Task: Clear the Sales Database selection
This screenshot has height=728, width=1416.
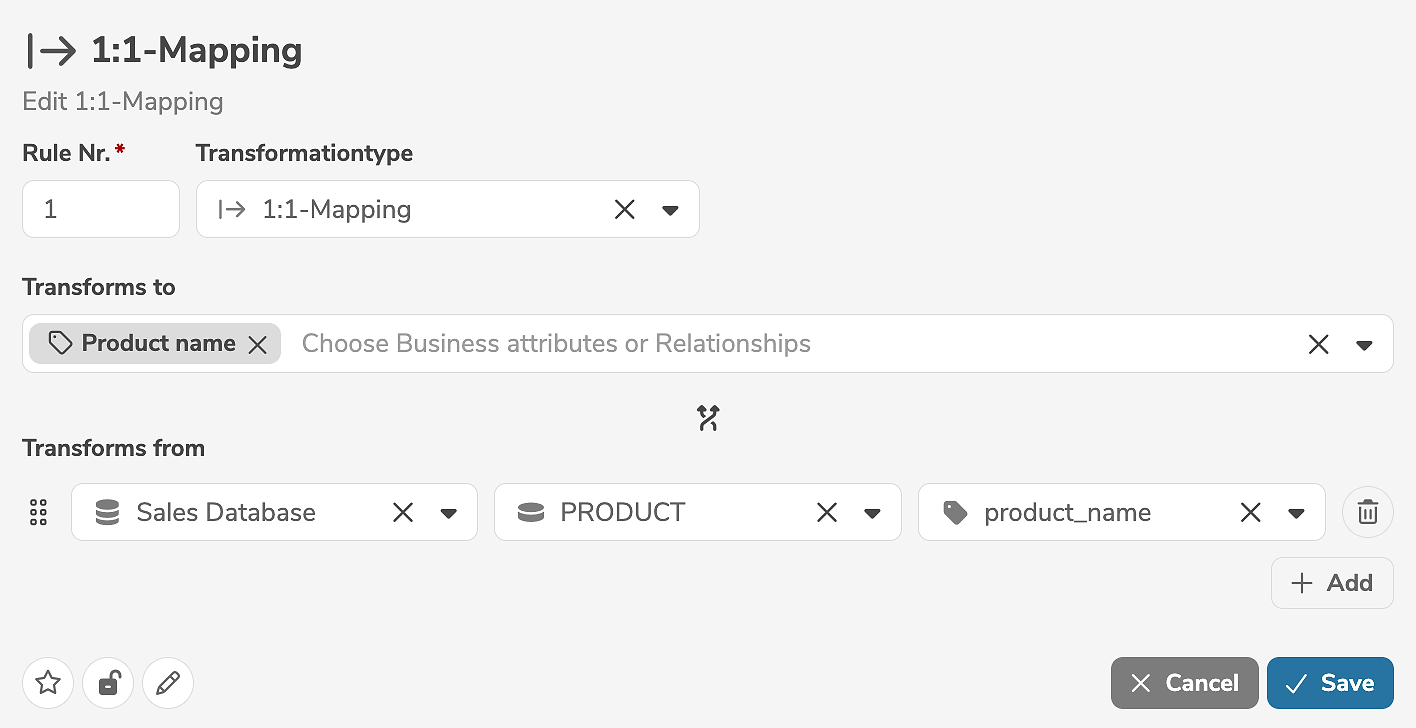Action: (x=403, y=513)
